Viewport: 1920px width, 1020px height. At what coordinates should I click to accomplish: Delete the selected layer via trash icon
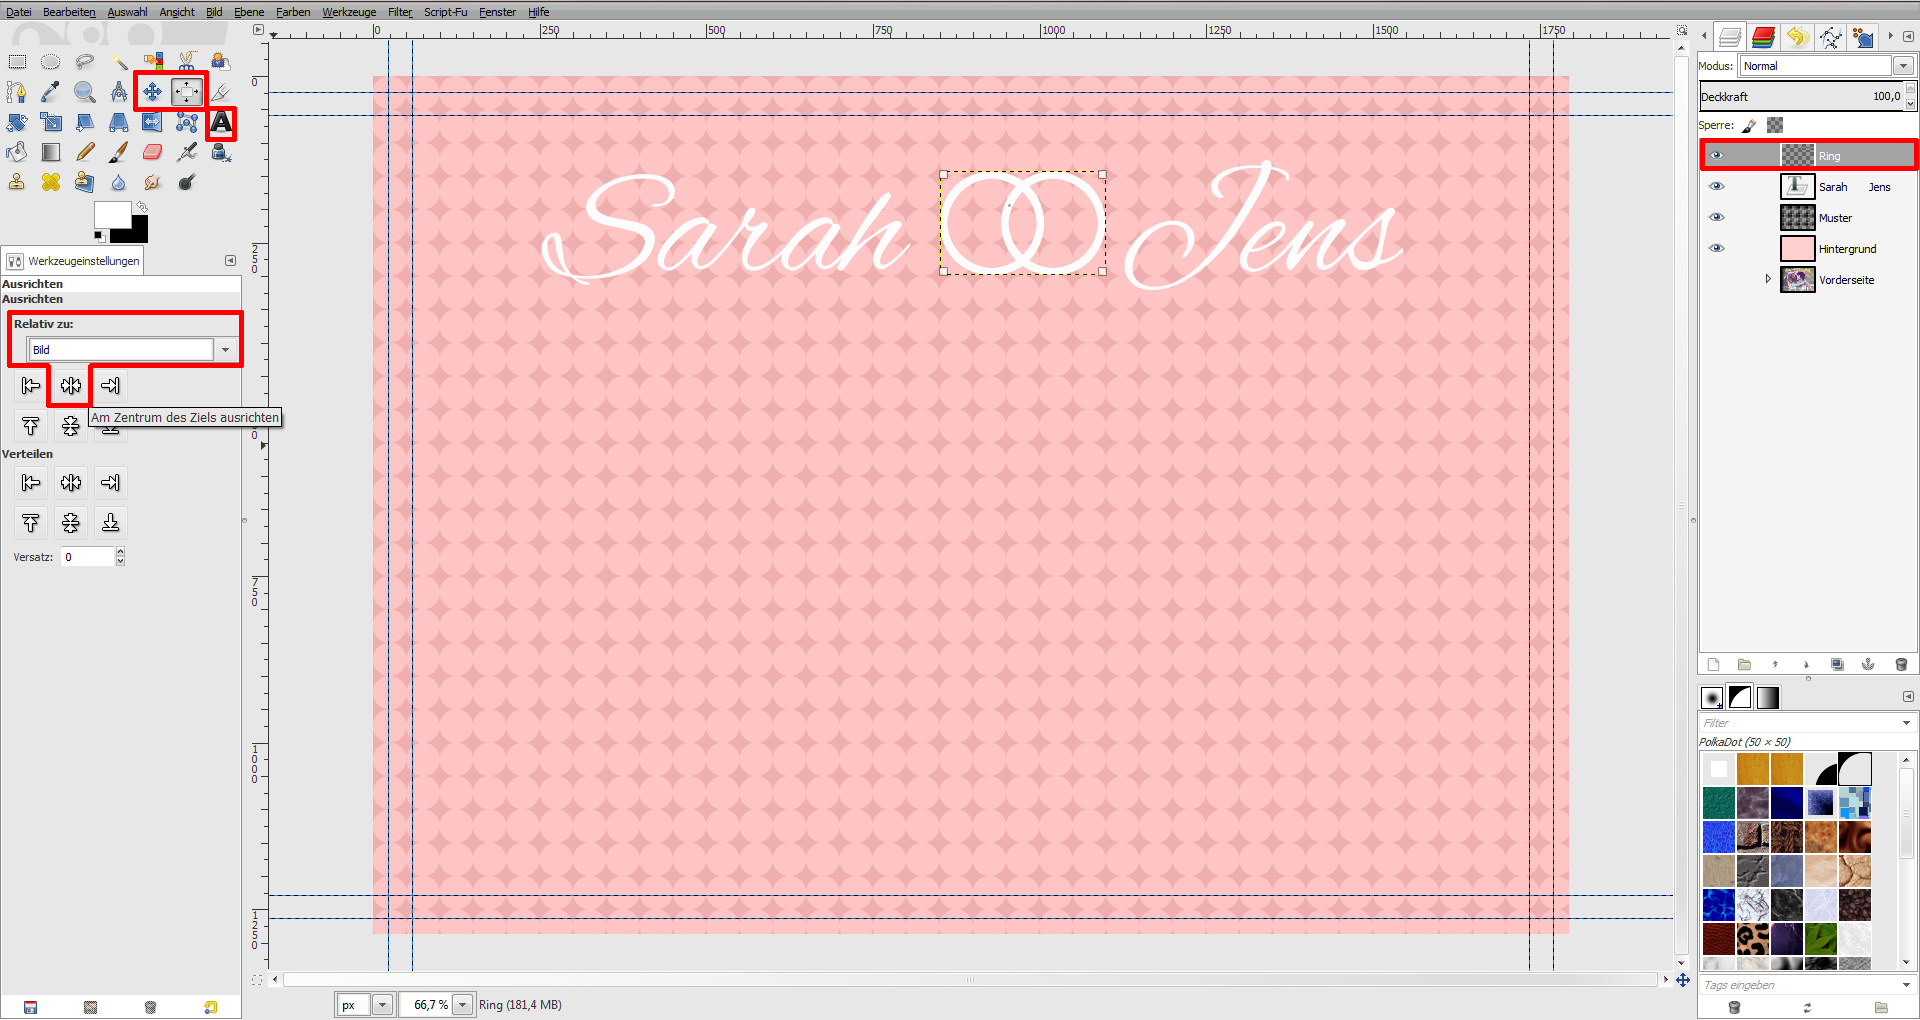1901,664
